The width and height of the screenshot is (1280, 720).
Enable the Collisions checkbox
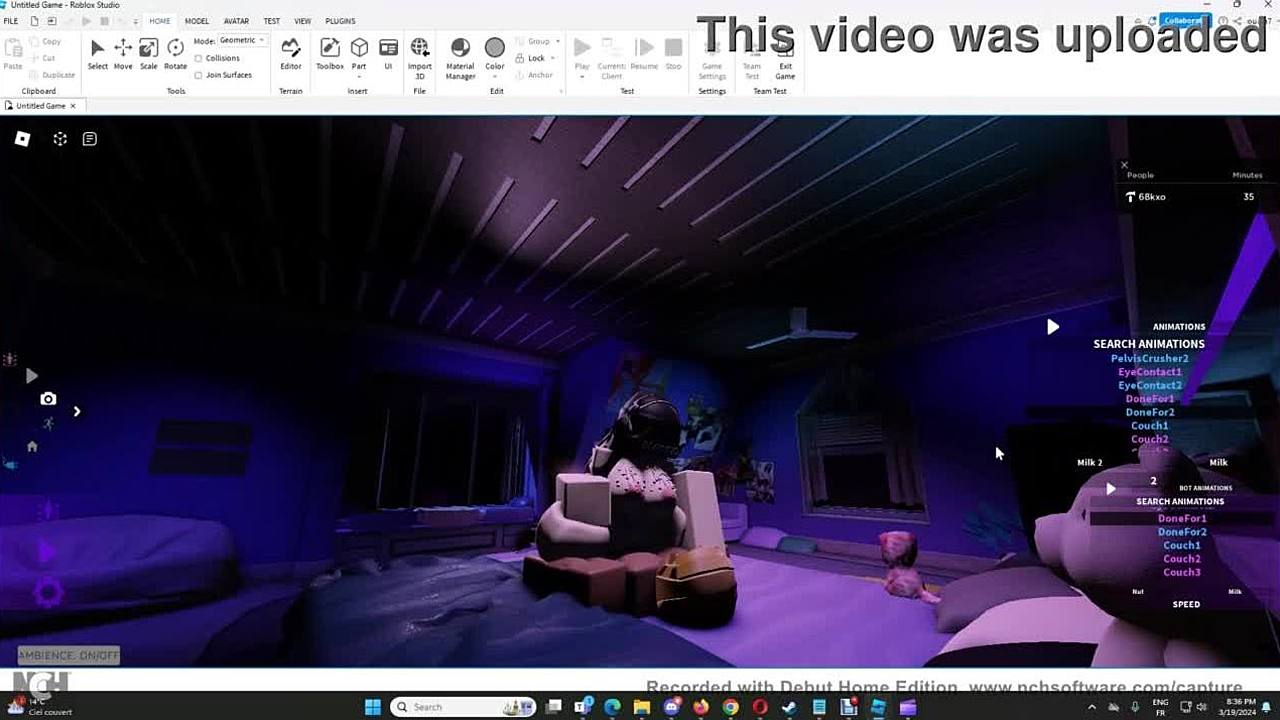[198, 58]
